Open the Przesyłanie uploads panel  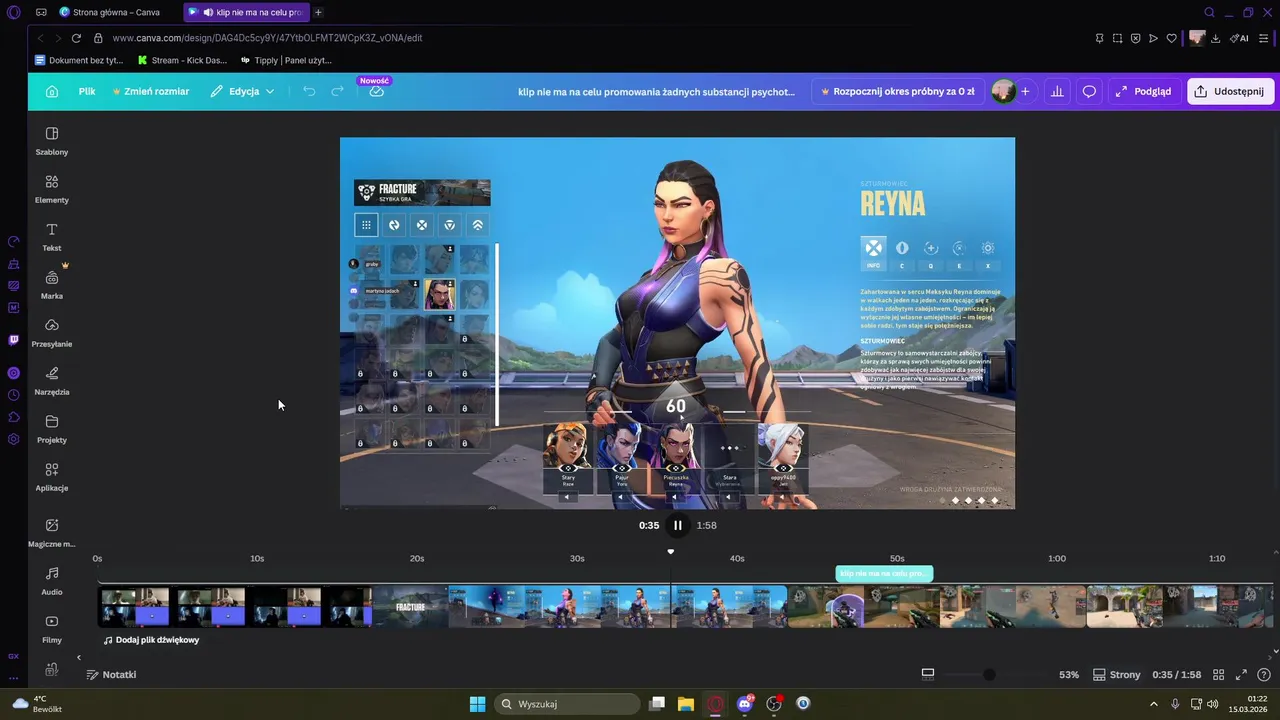coord(52,333)
